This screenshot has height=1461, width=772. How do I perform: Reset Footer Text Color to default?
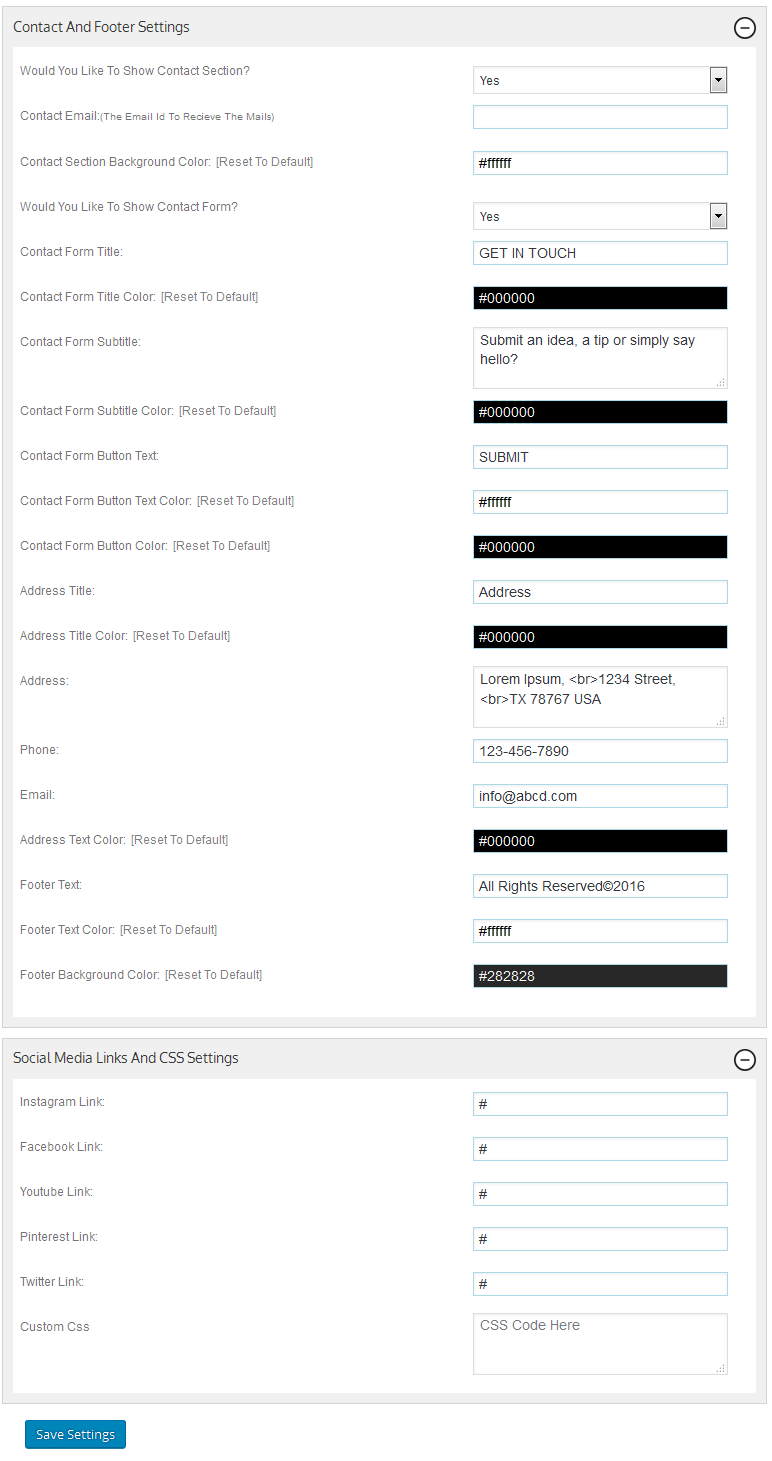(x=168, y=930)
